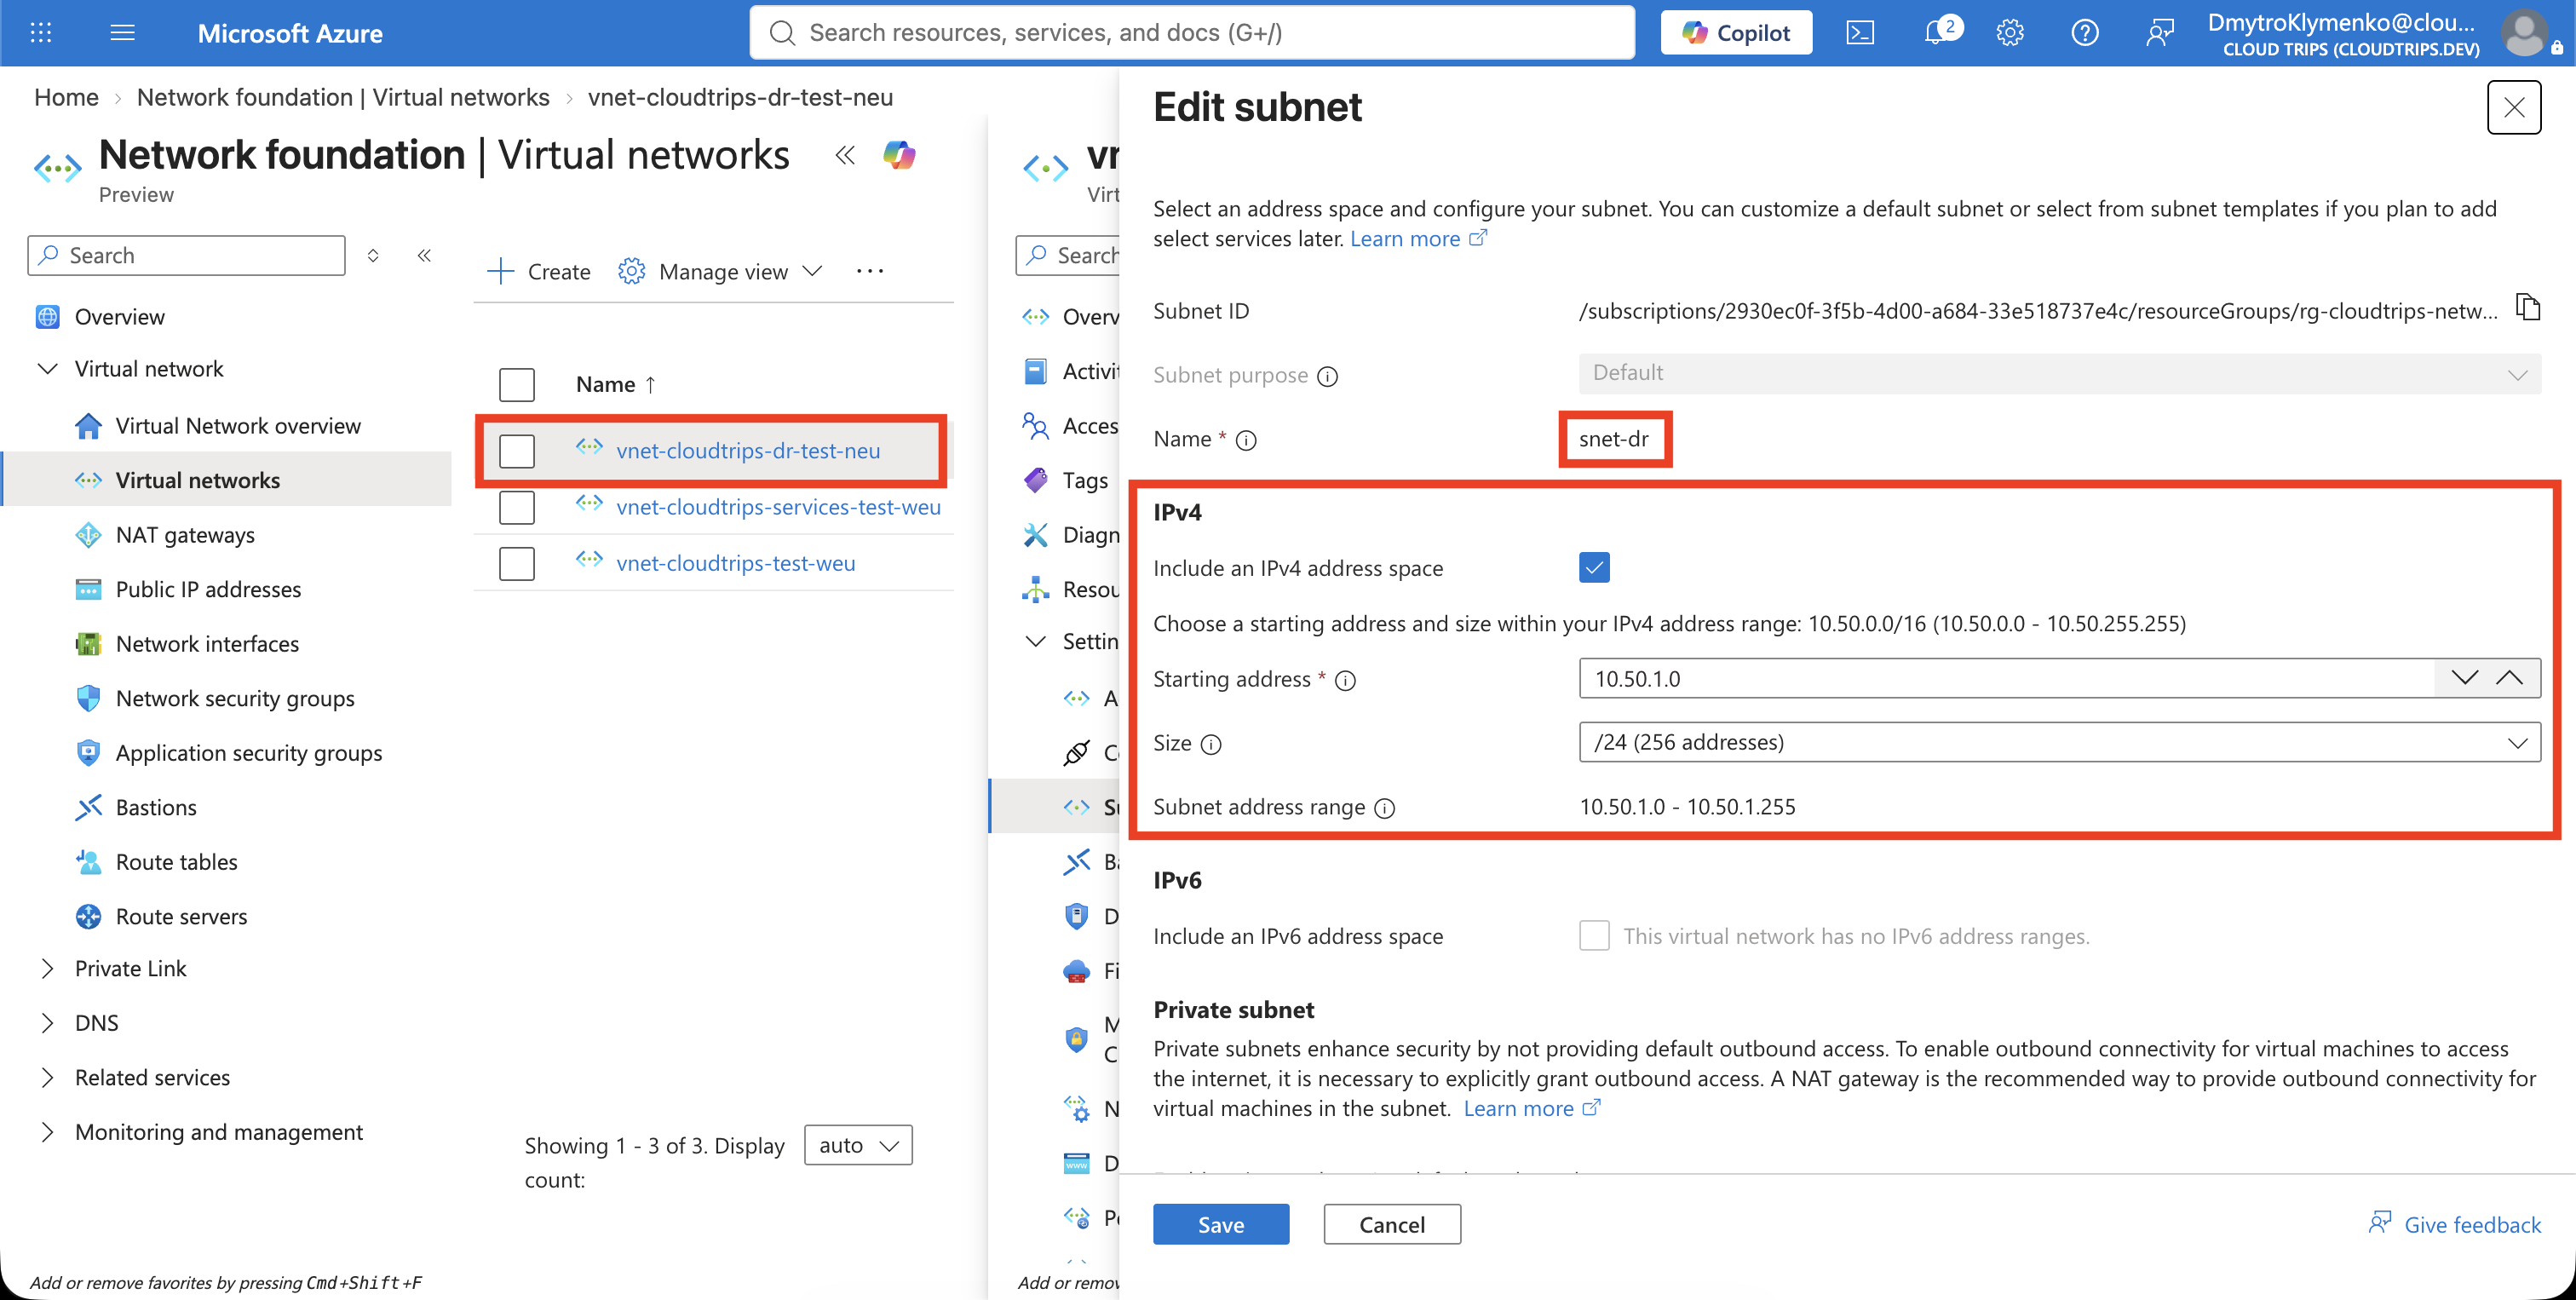Open the help question mark icon
The height and width of the screenshot is (1300, 2576).
pyautogui.click(x=2085, y=33)
